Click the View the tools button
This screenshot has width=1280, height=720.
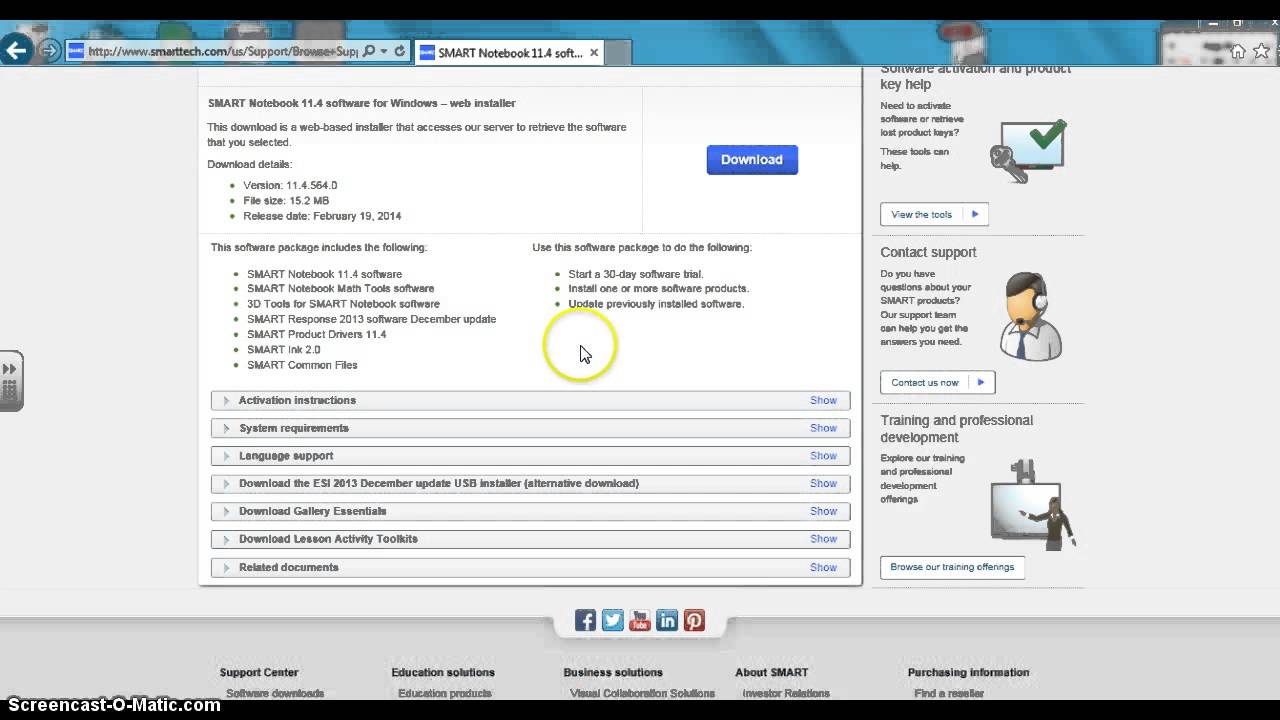click(x=934, y=214)
